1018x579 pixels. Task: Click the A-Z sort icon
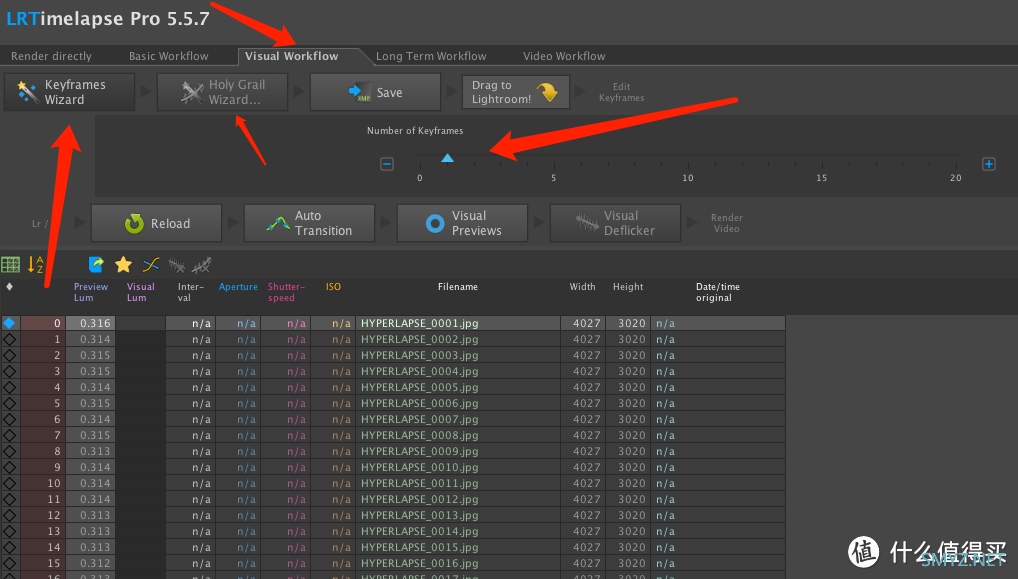(x=35, y=265)
